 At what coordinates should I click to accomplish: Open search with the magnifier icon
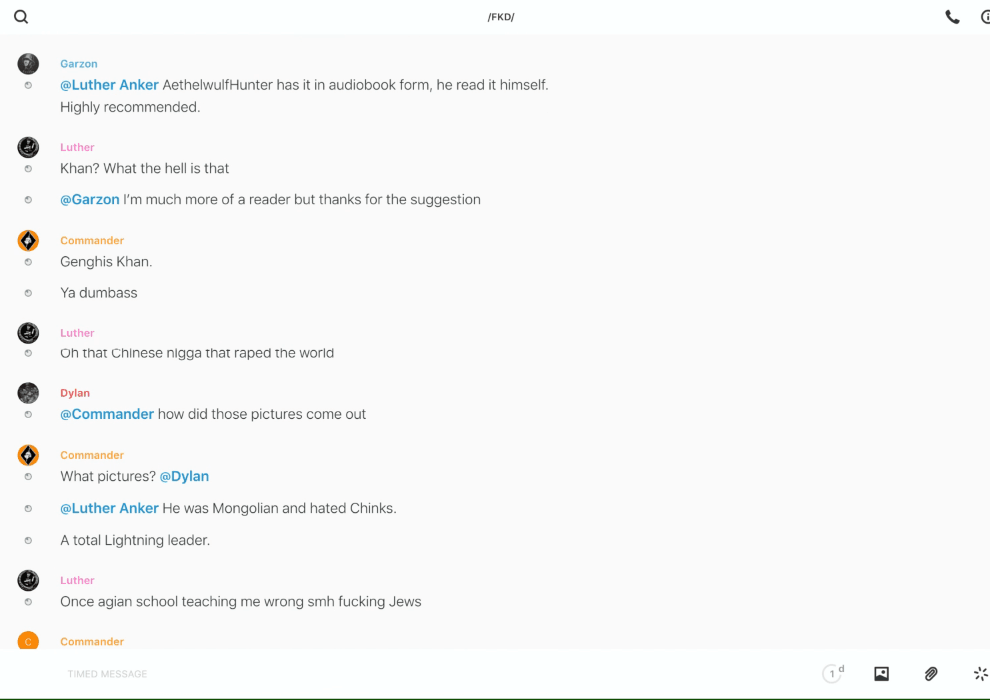click(x=21, y=17)
